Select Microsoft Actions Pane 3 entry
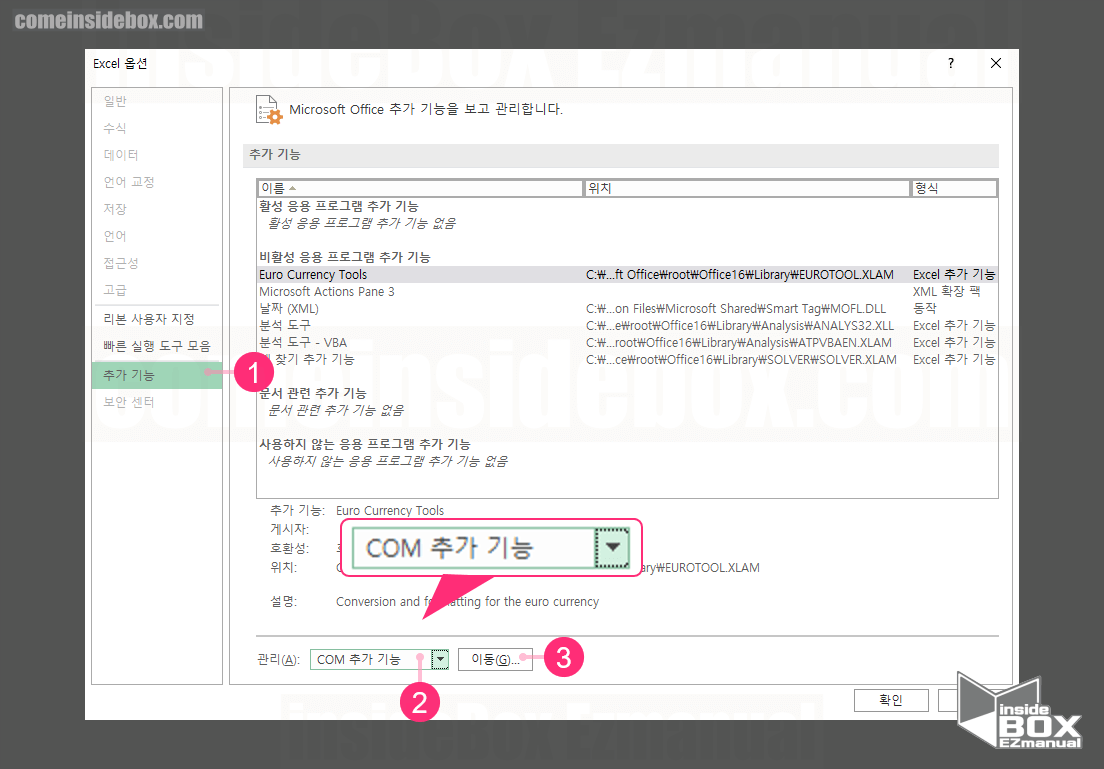Screen dimensions: 1104x769 pos(327,290)
